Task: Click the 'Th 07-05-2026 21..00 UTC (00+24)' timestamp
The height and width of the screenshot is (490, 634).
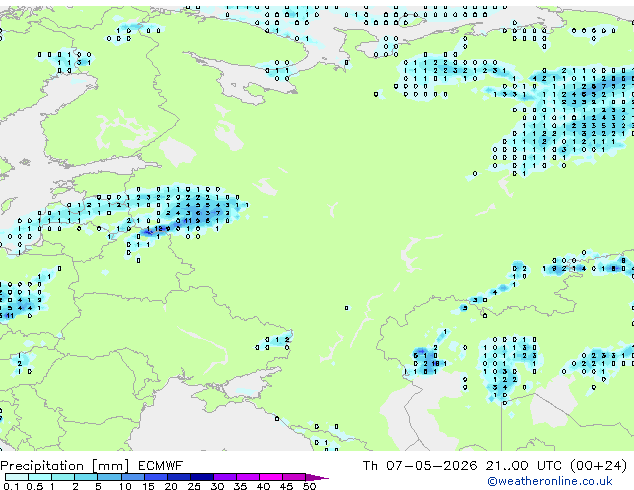Action: [495, 466]
